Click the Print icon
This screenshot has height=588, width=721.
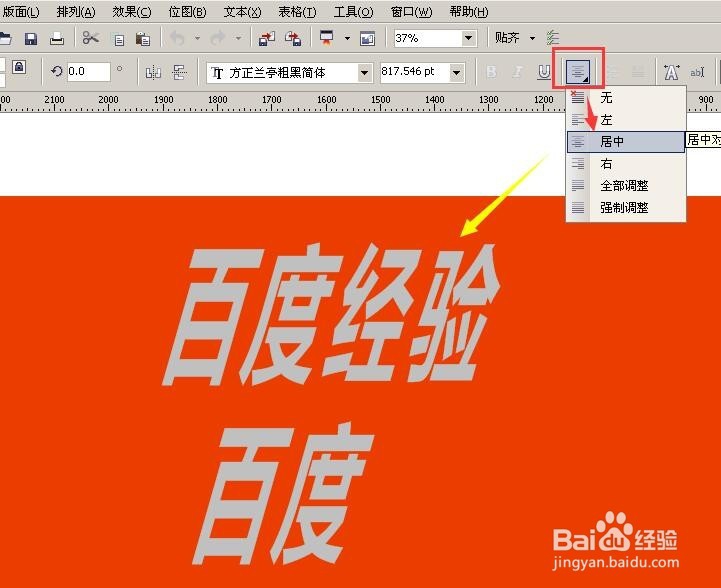point(57,39)
